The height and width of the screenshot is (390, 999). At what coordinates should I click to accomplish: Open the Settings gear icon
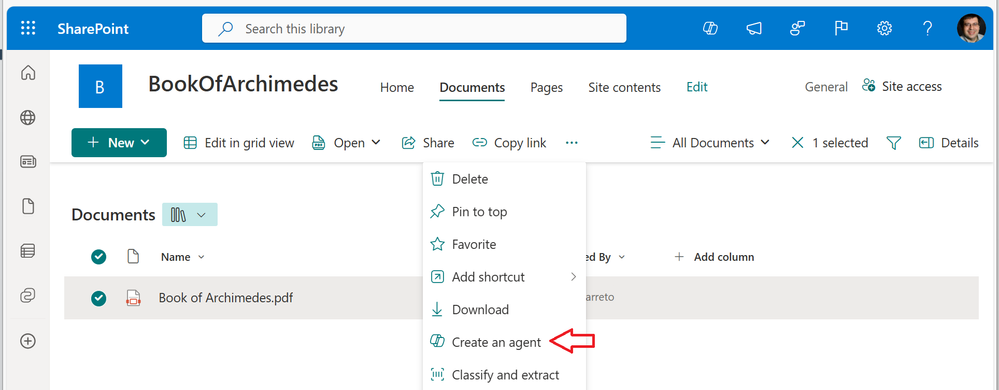click(884, 29)
